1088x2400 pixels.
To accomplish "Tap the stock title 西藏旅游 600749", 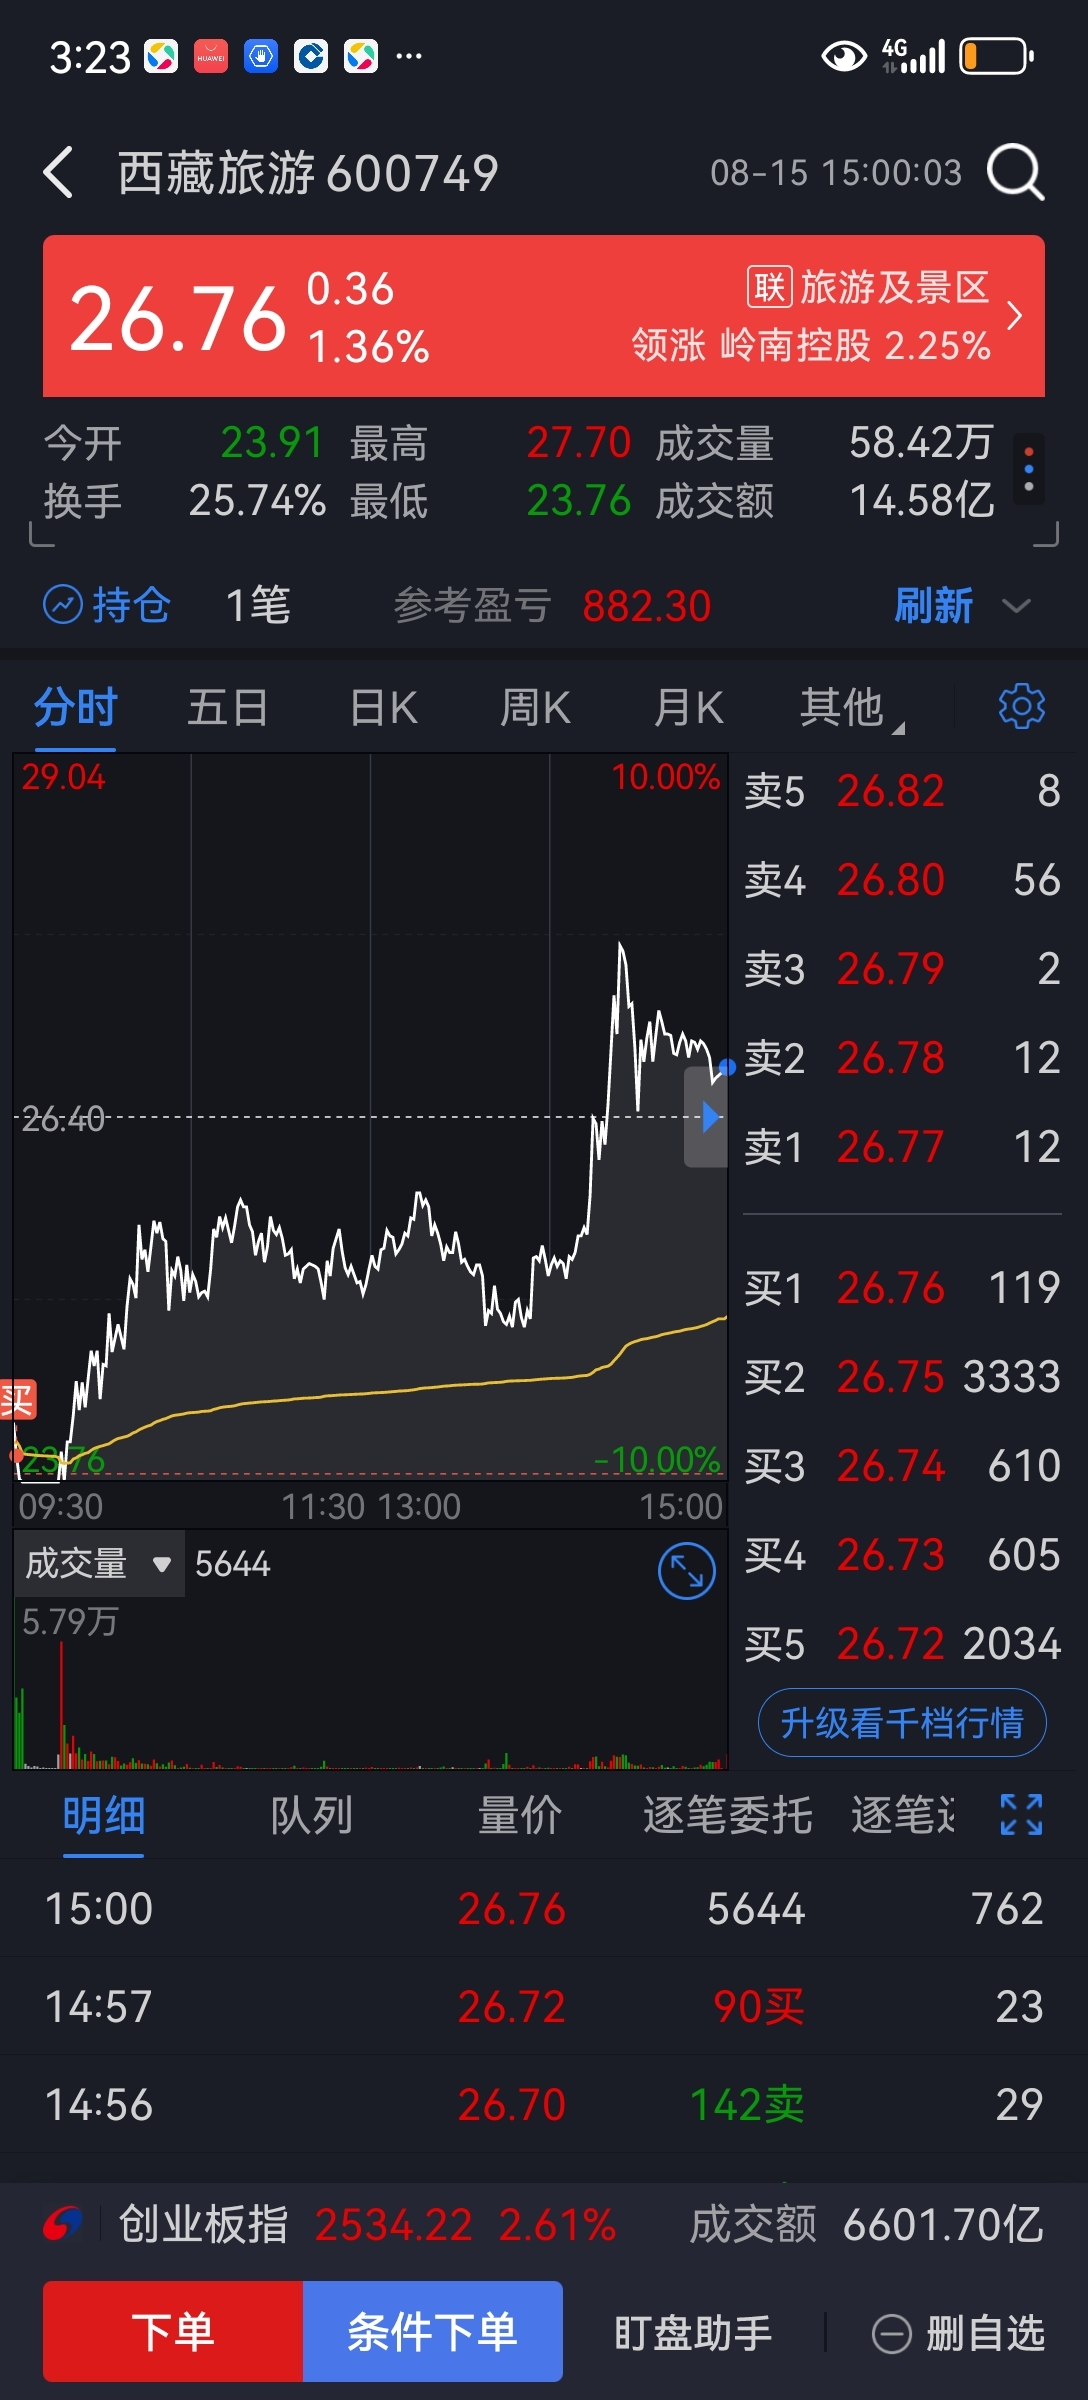I will pos(308,173).
